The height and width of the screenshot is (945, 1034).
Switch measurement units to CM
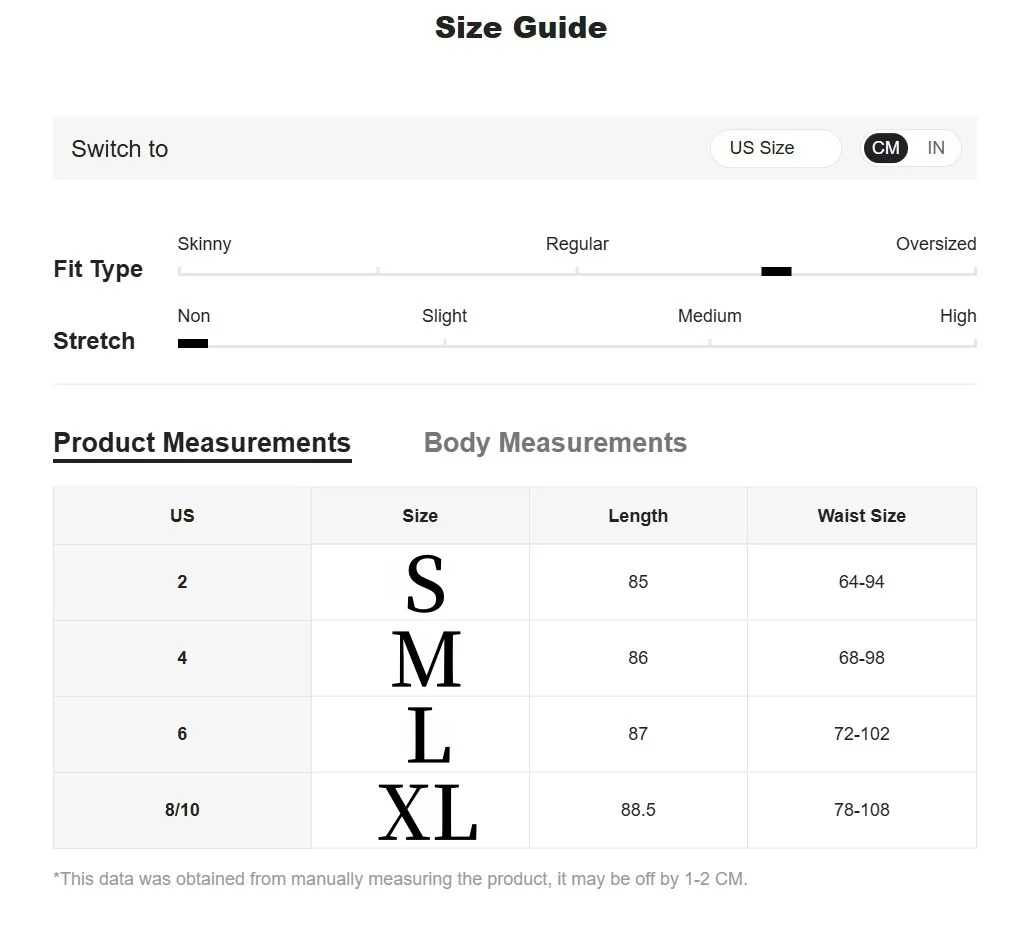tap(885, 148)
